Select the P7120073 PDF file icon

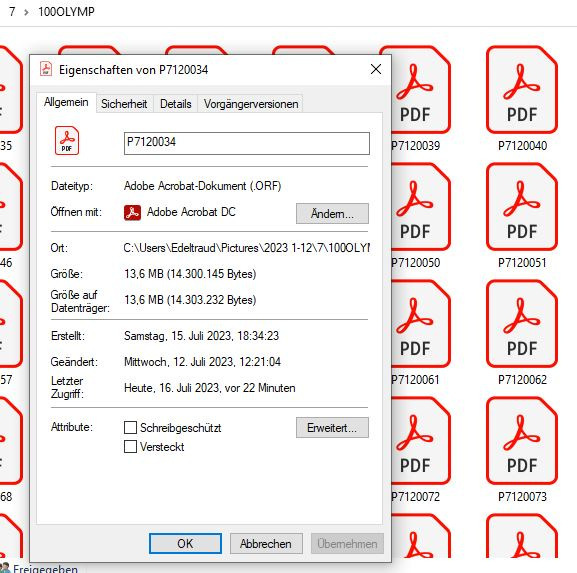(522, 441)
